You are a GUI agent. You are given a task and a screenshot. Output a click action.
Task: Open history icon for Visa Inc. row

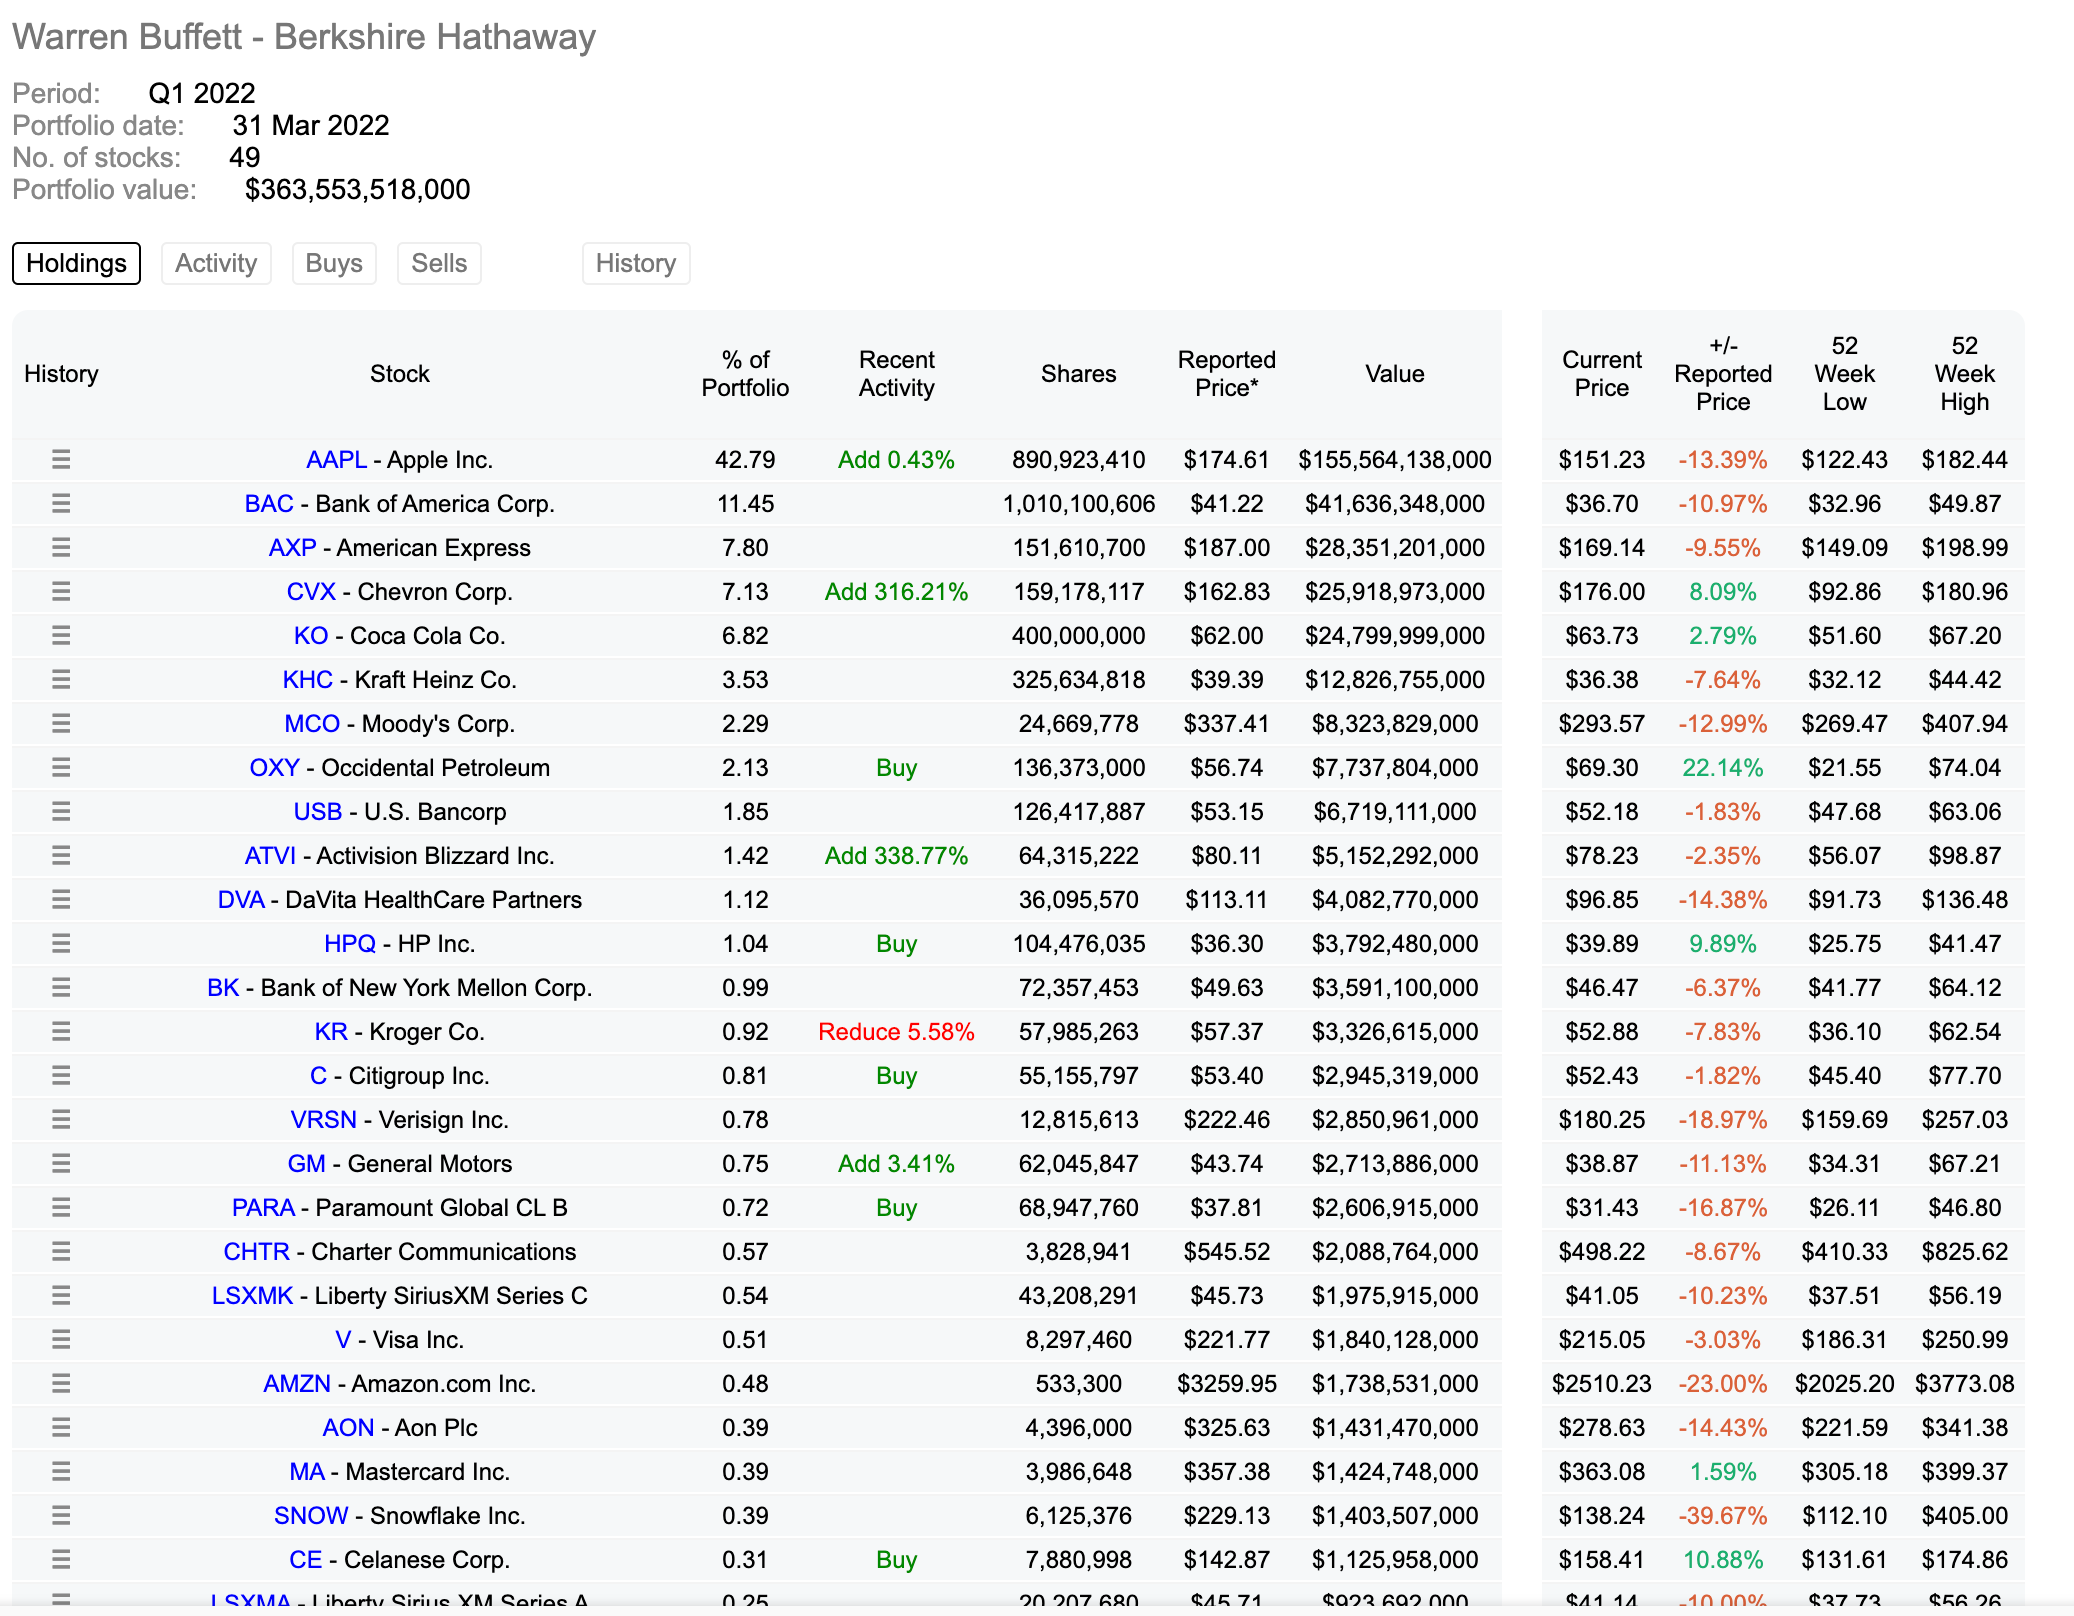[x=61, y=1340]
